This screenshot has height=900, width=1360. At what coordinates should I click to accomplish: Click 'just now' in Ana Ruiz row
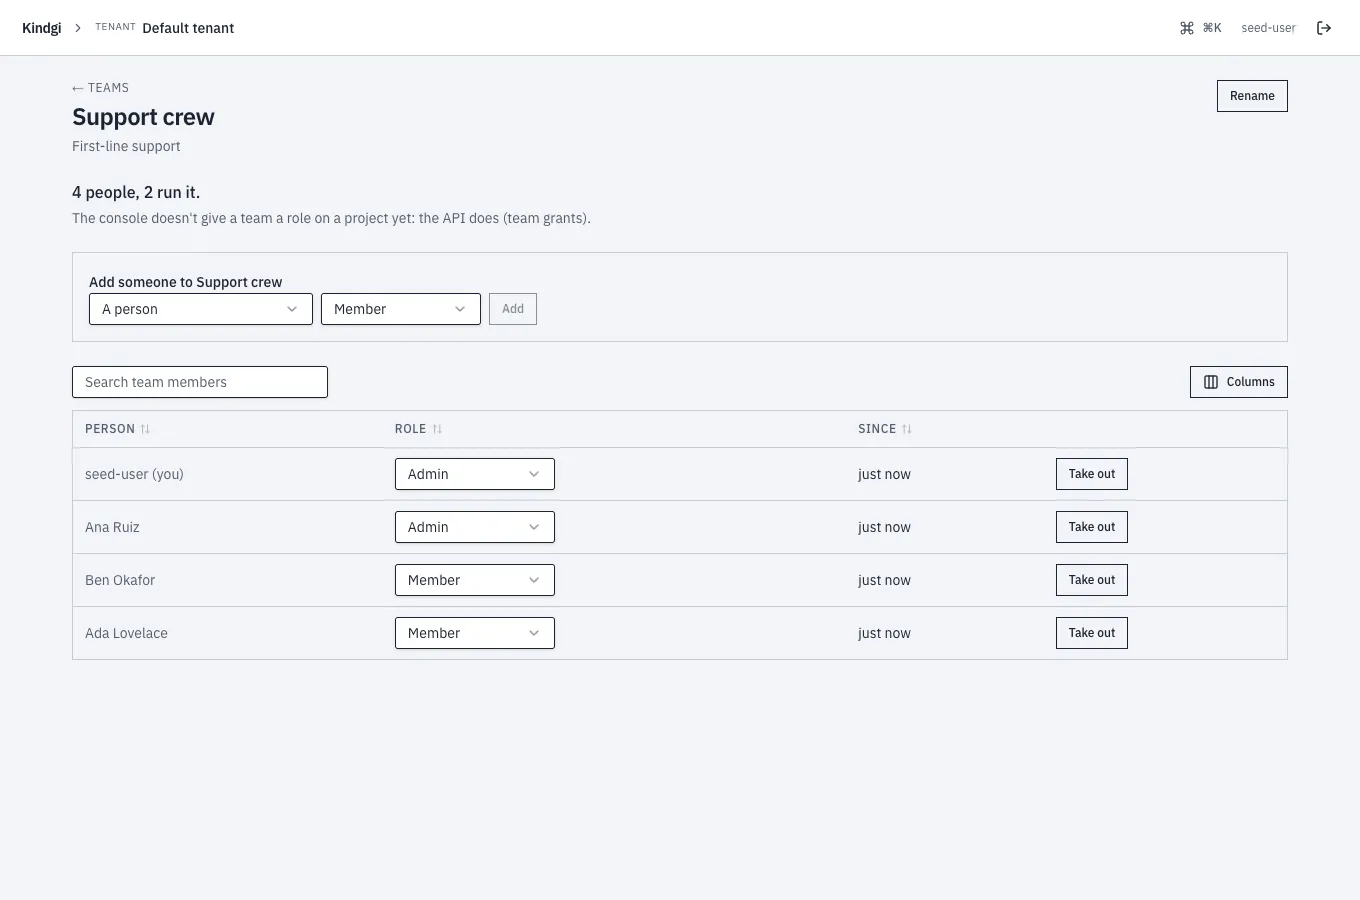(884, 527)
